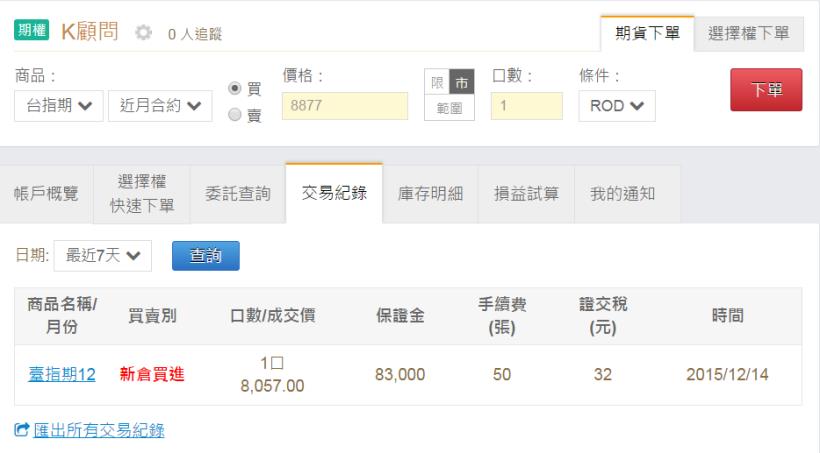Click the 手續費(張) column header
This screenshot has width=820, height=453.
click(502, 316)
